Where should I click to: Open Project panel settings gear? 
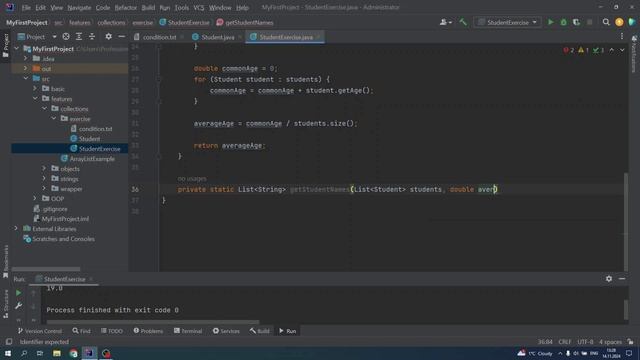click(108, 37)
